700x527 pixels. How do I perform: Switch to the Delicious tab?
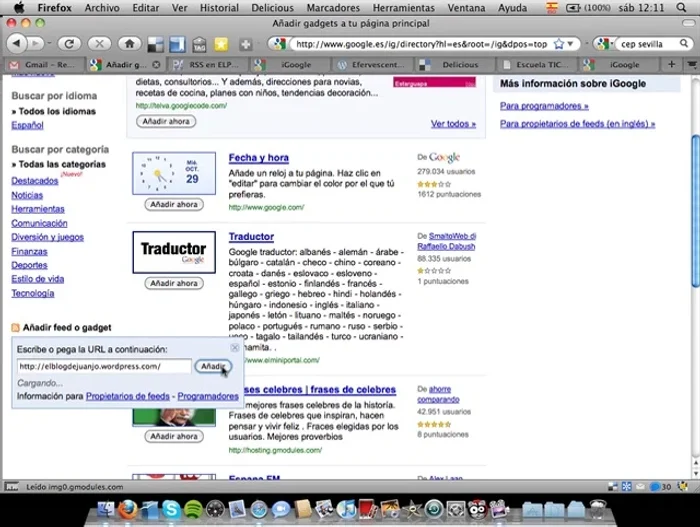coord(459,64)
